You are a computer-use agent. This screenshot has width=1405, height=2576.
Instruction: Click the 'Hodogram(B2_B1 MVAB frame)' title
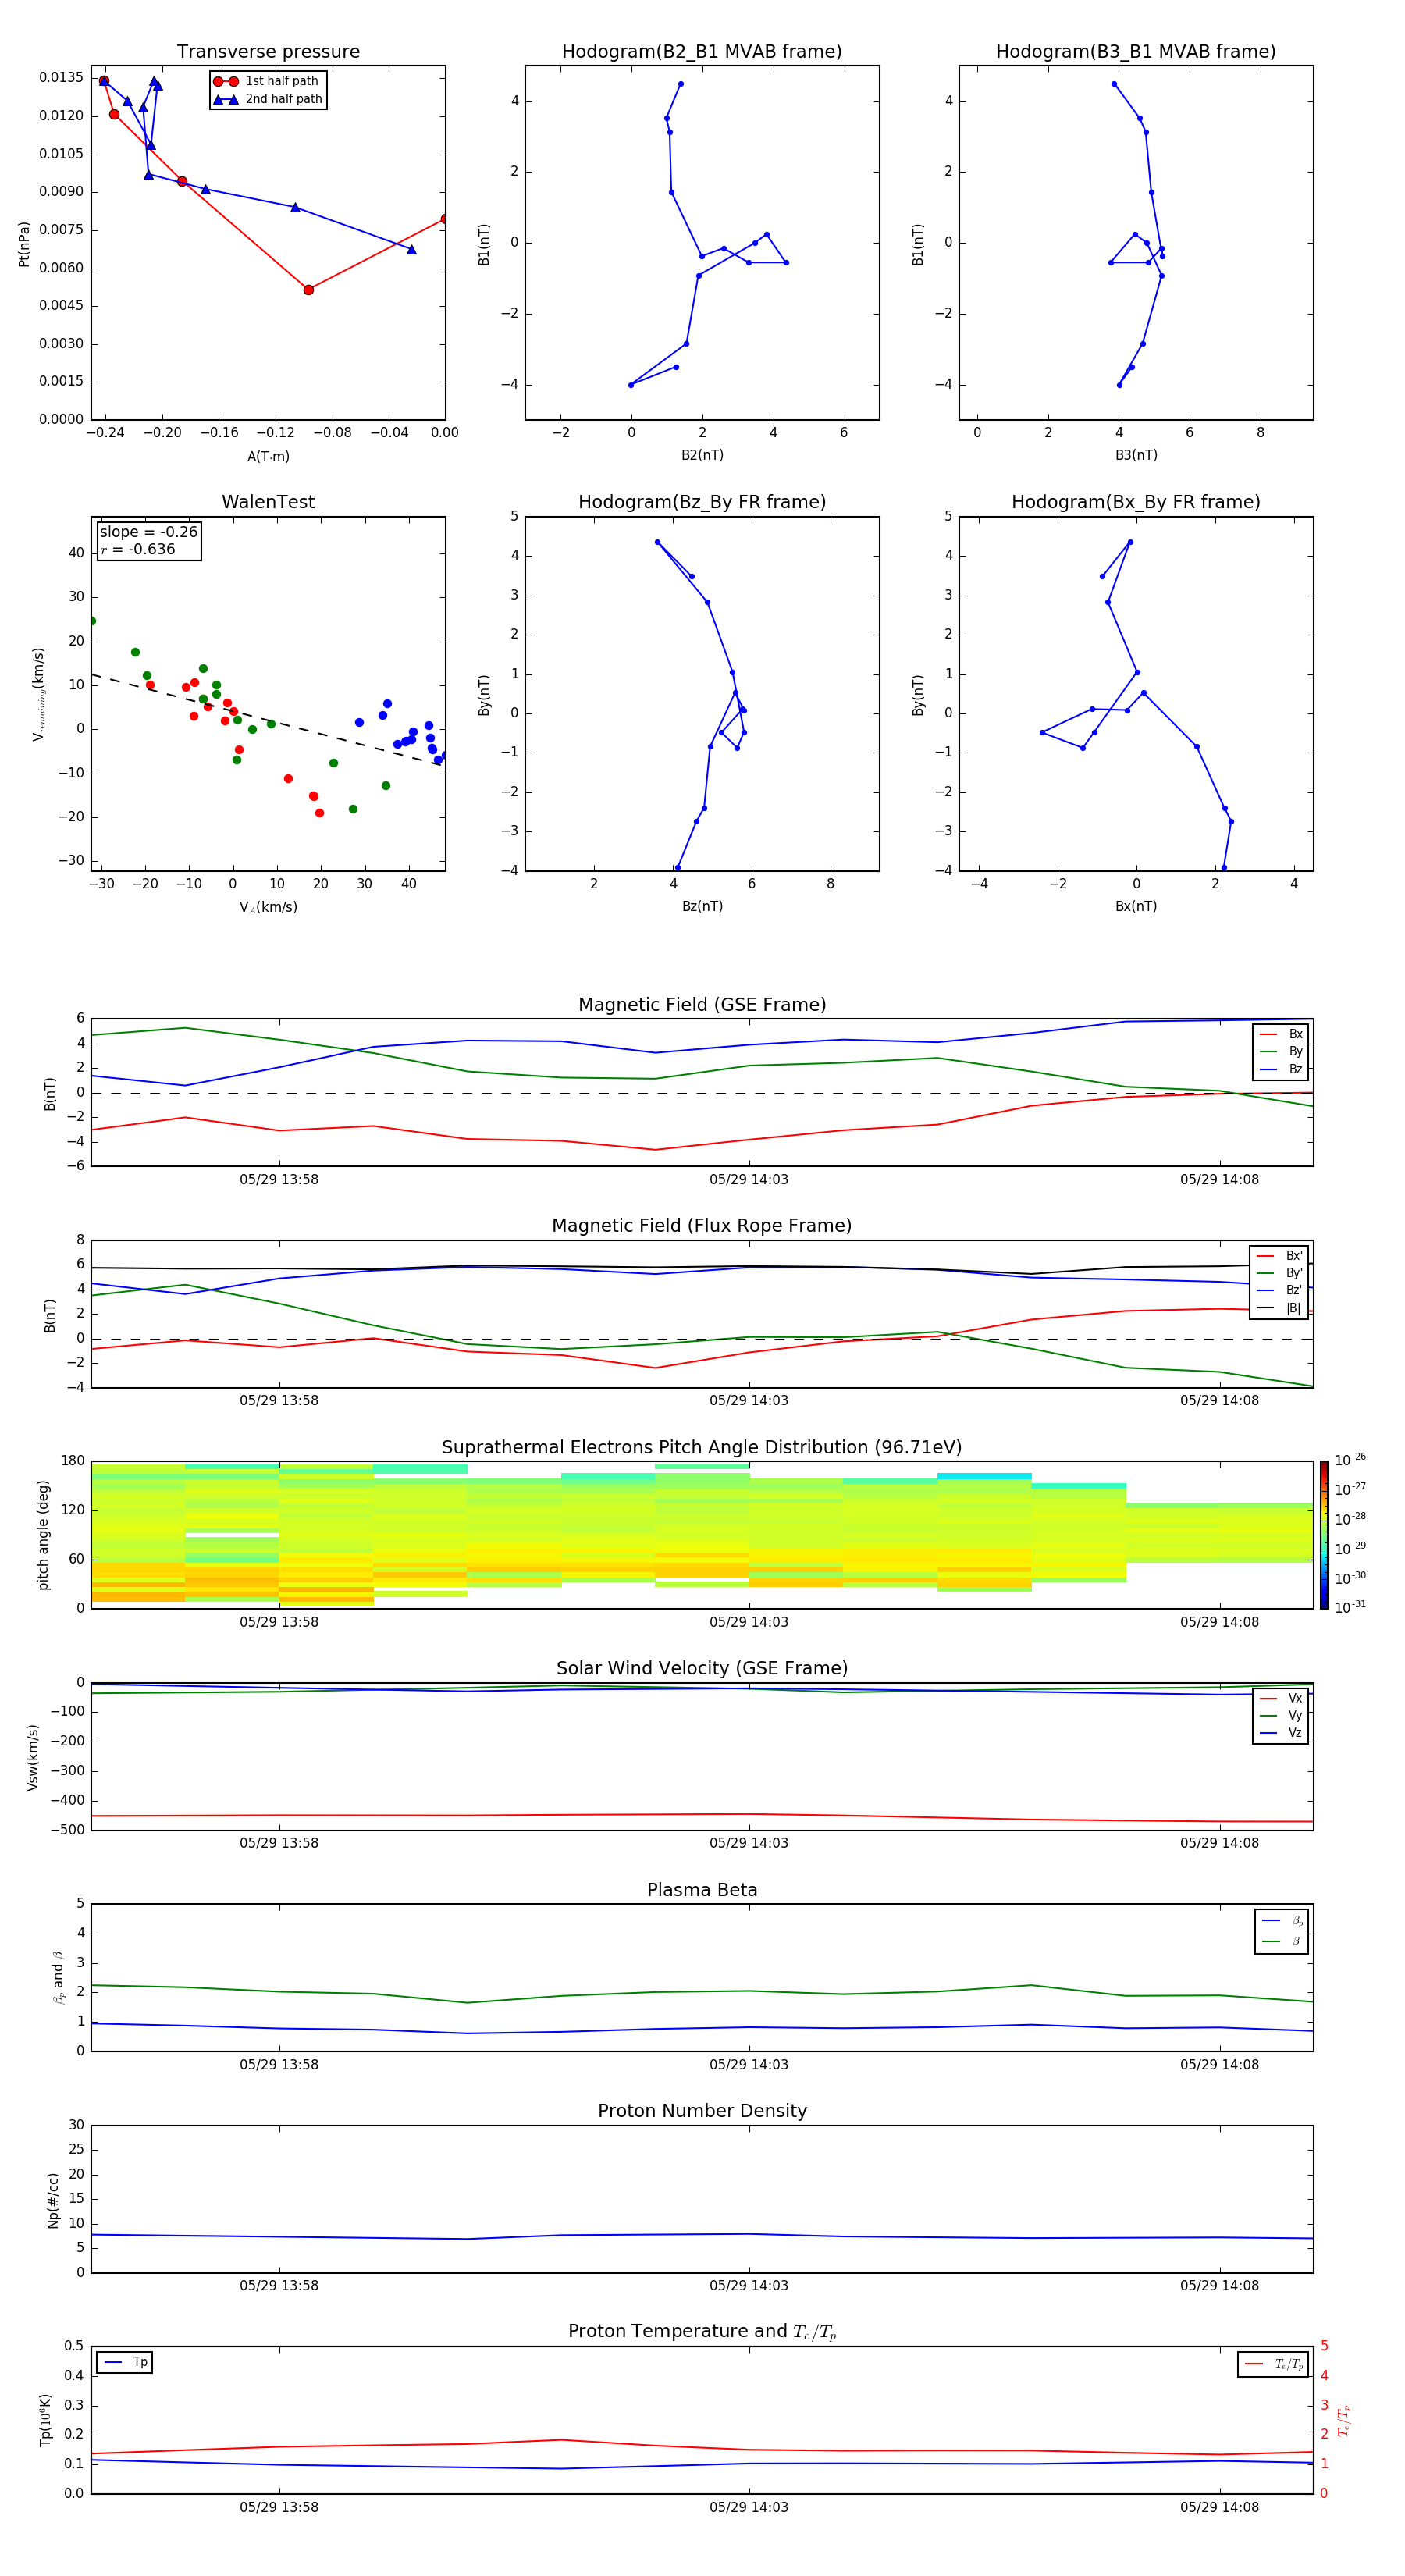click(702, 51)
